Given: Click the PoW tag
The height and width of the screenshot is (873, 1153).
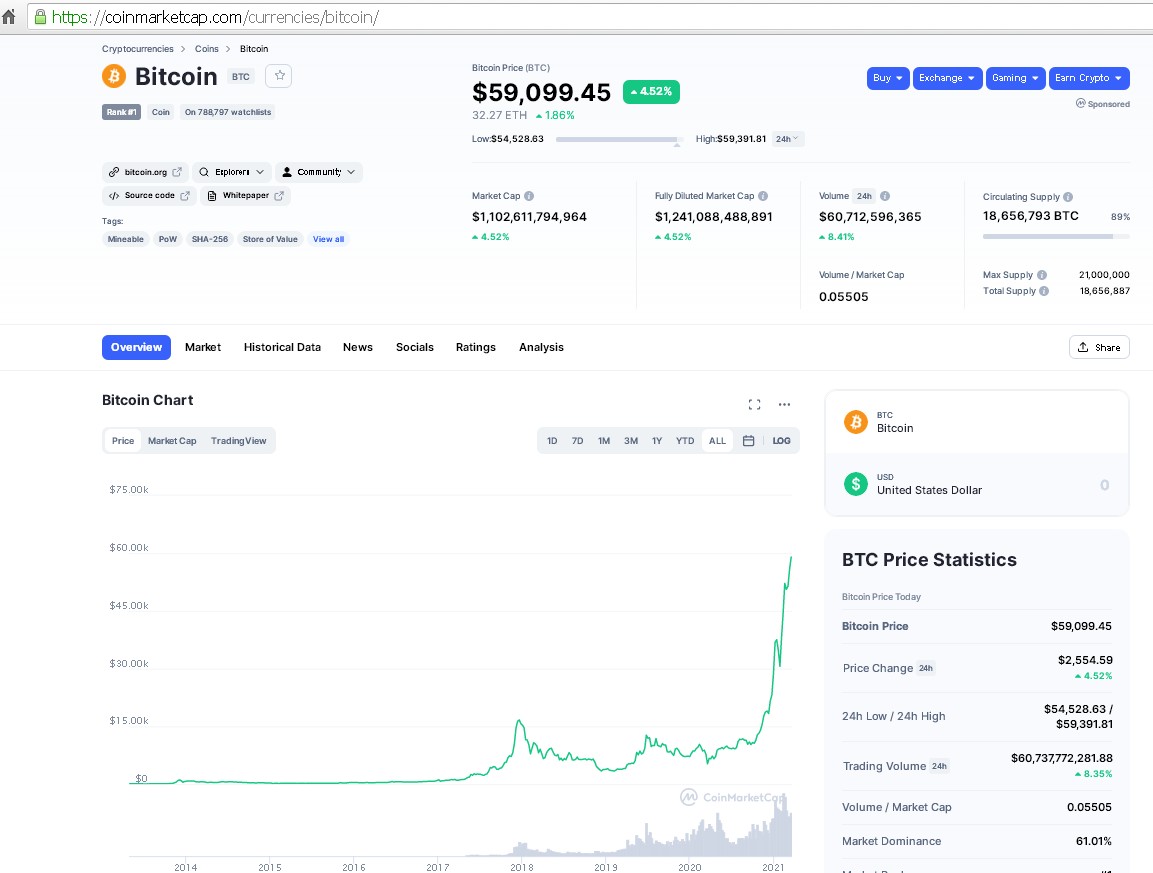Looking at the screenshot, I should pos(168,239).
